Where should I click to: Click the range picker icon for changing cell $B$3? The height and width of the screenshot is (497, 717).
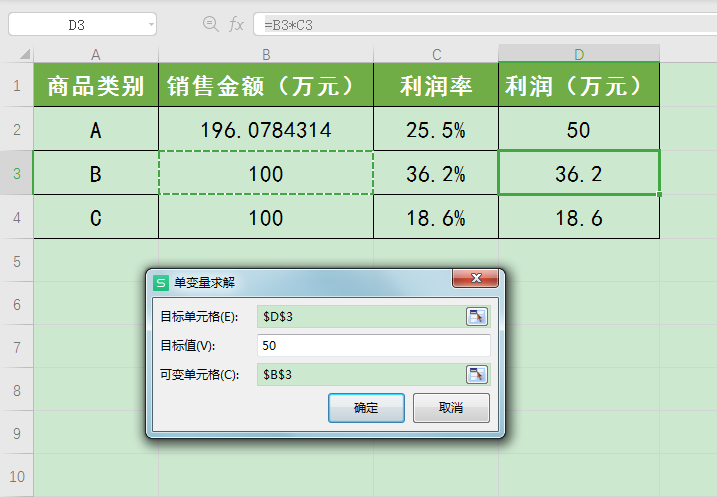tap(476, 374)
